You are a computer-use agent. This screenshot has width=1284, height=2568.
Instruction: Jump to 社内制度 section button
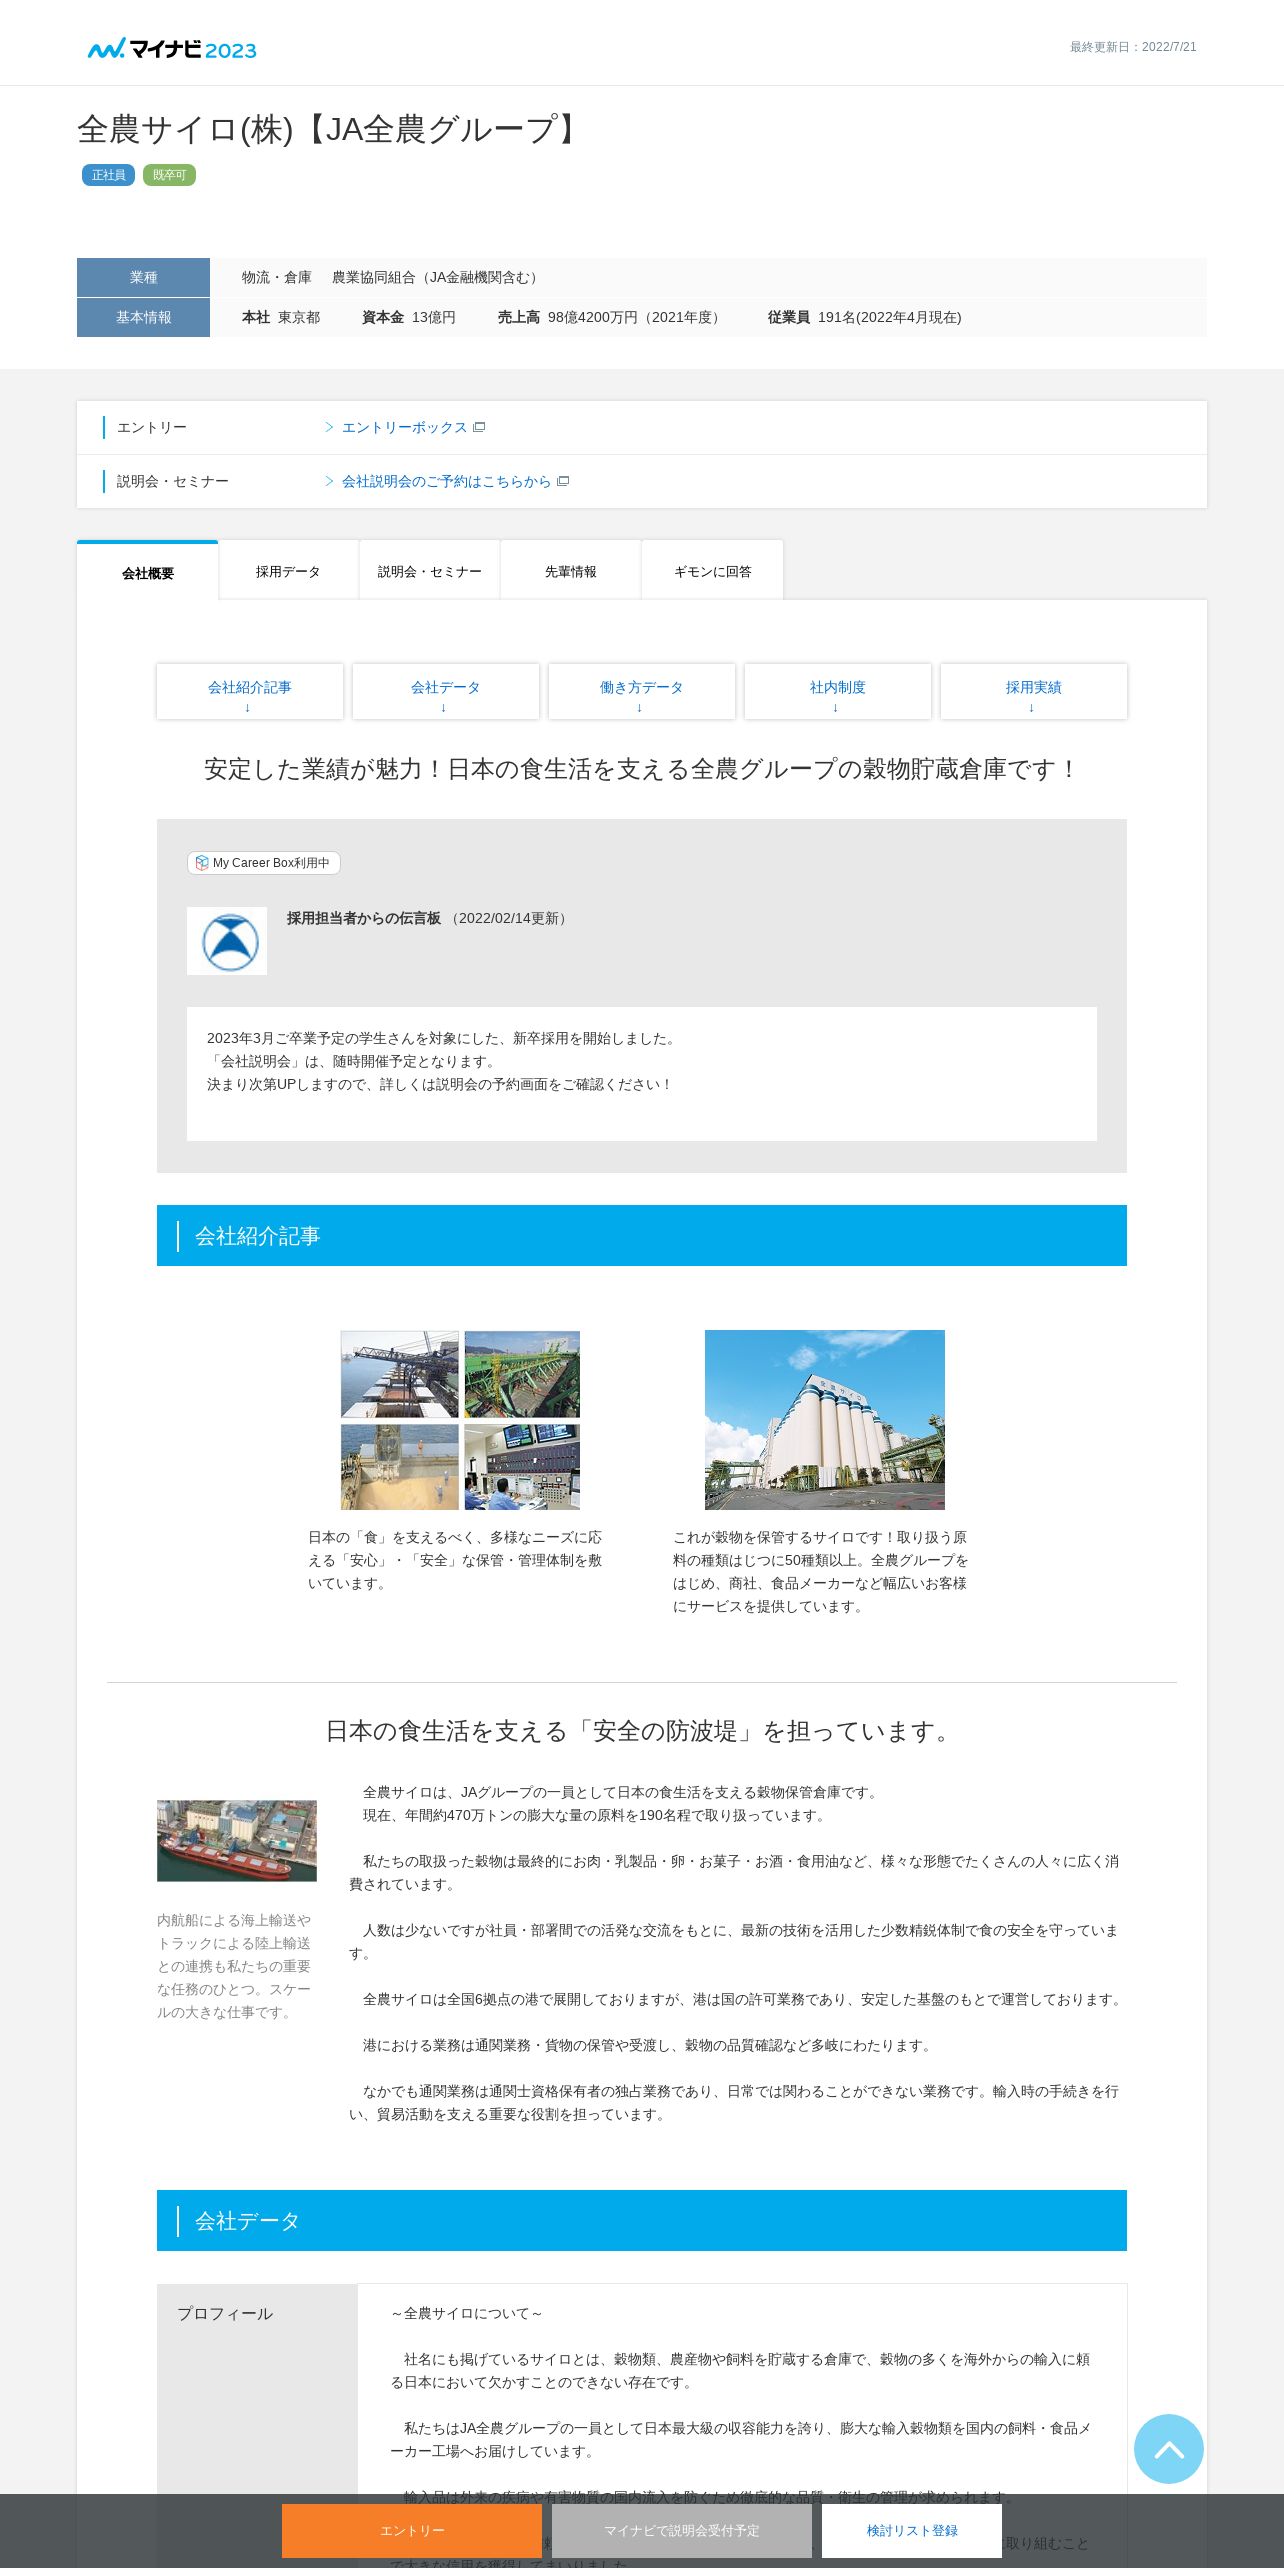pos(838,691)
